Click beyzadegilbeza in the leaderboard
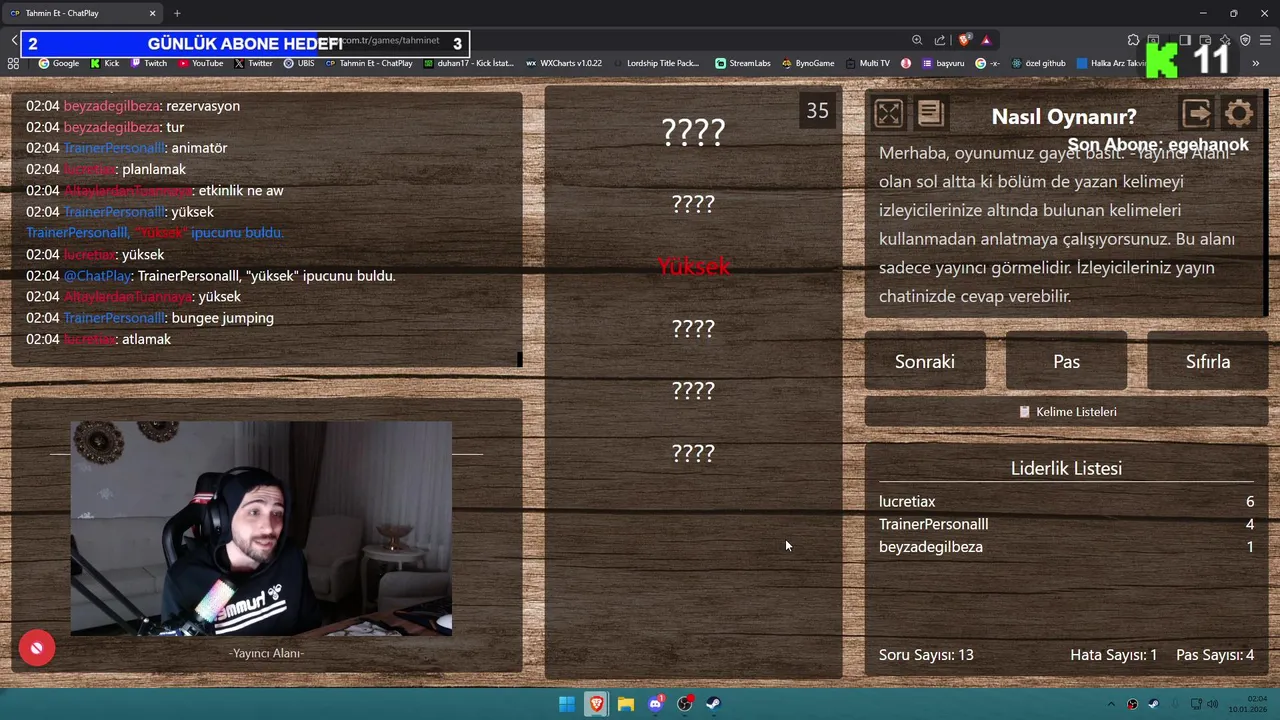The width and height of the screenshot is (1280, 720). 931,547
